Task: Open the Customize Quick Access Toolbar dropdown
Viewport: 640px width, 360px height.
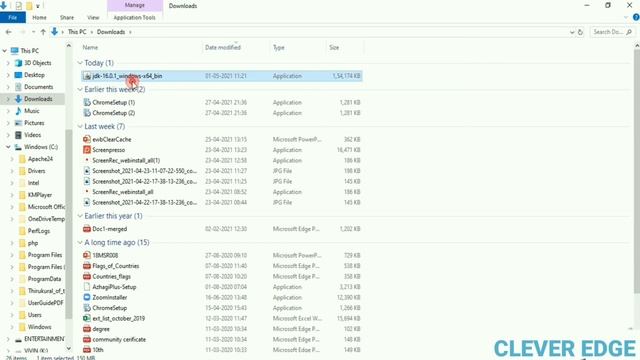Action: 38,6
